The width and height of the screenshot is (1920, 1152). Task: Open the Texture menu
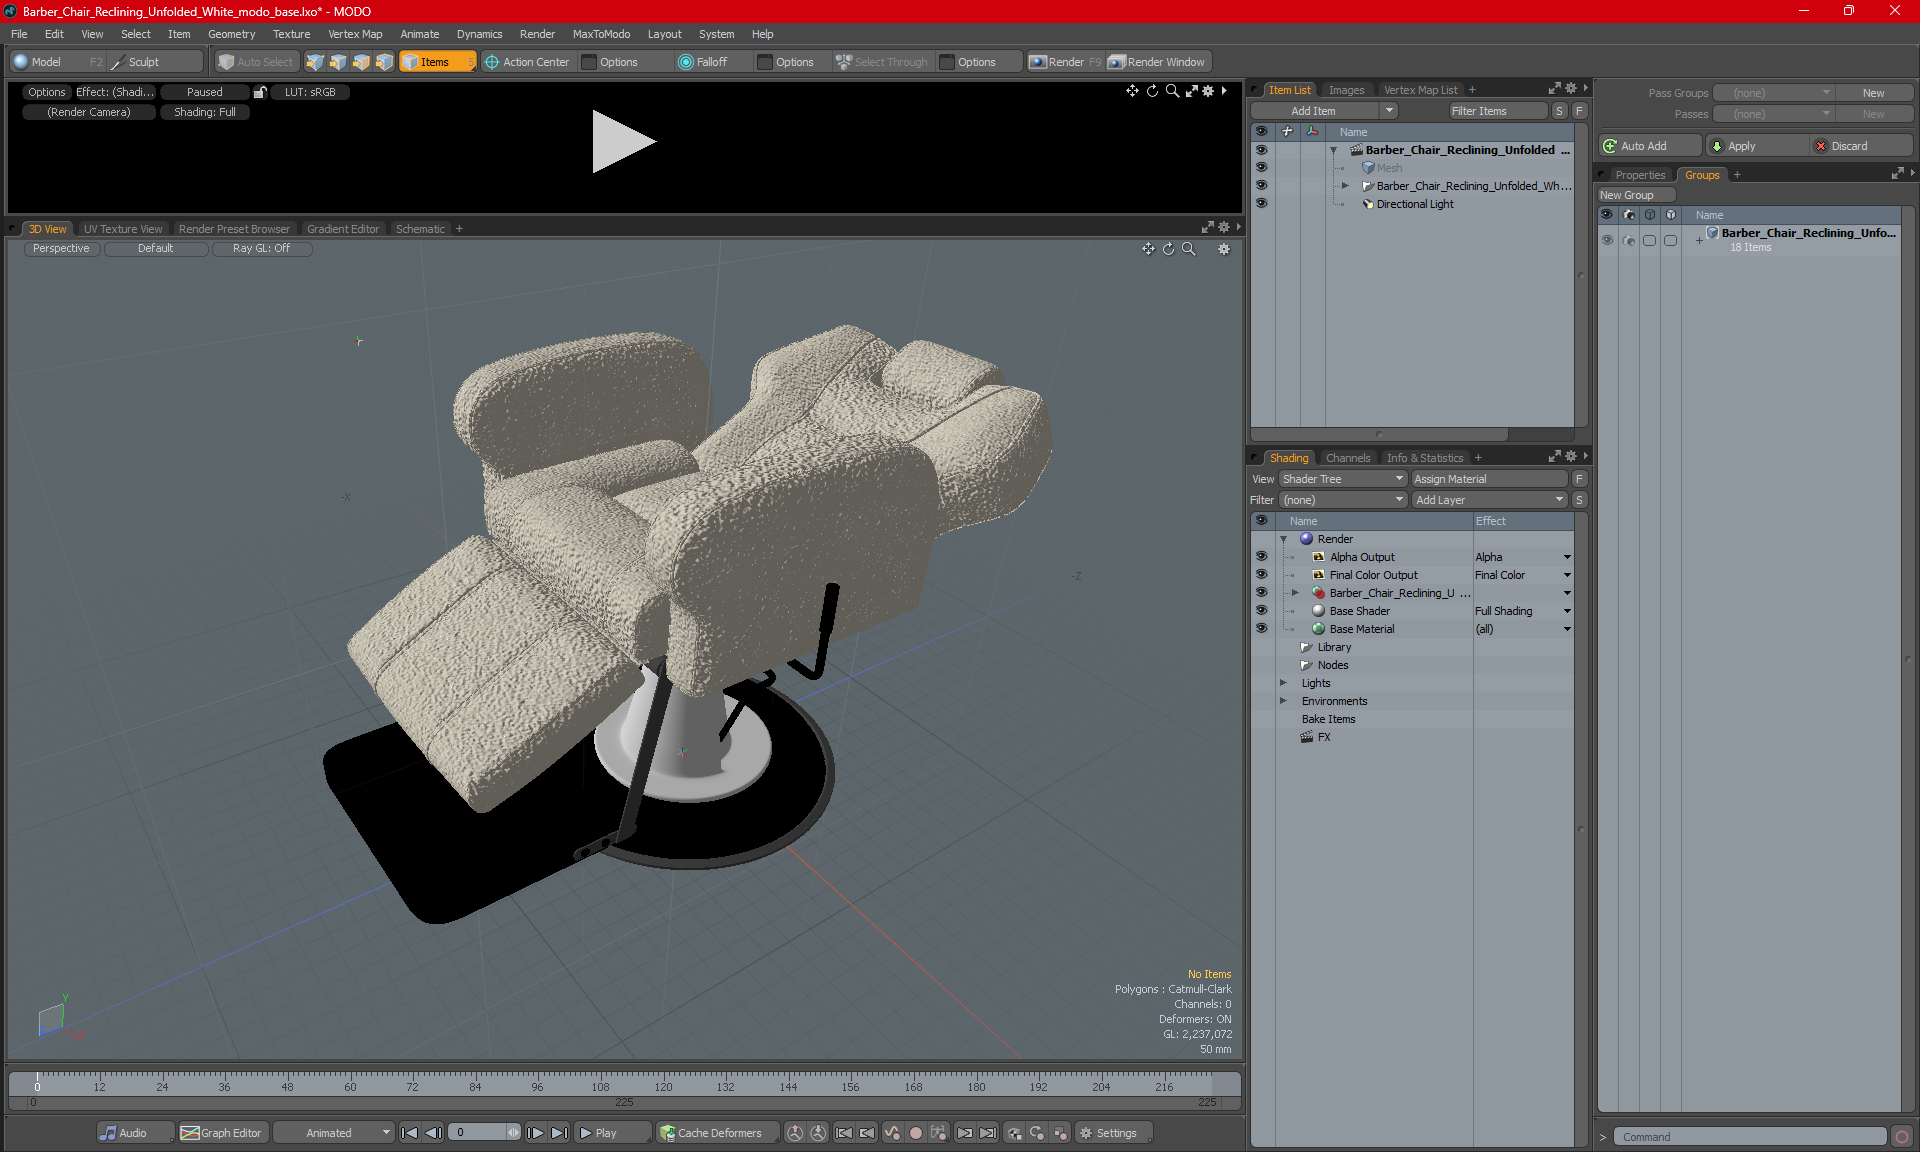coord(291,34)
